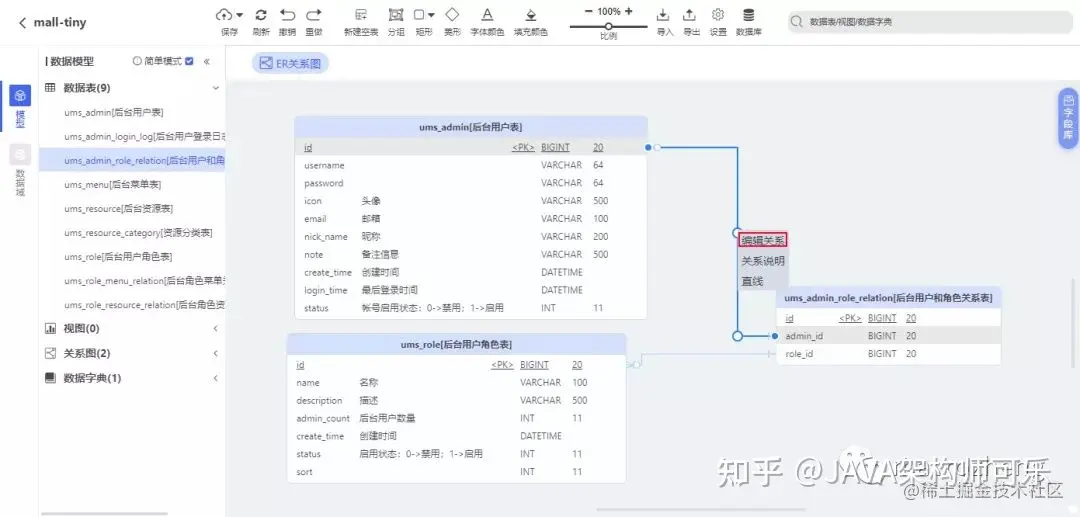Click the password row in ums_admin
The width and height of the screenshot is (1080, 517).
coord(470,183)
